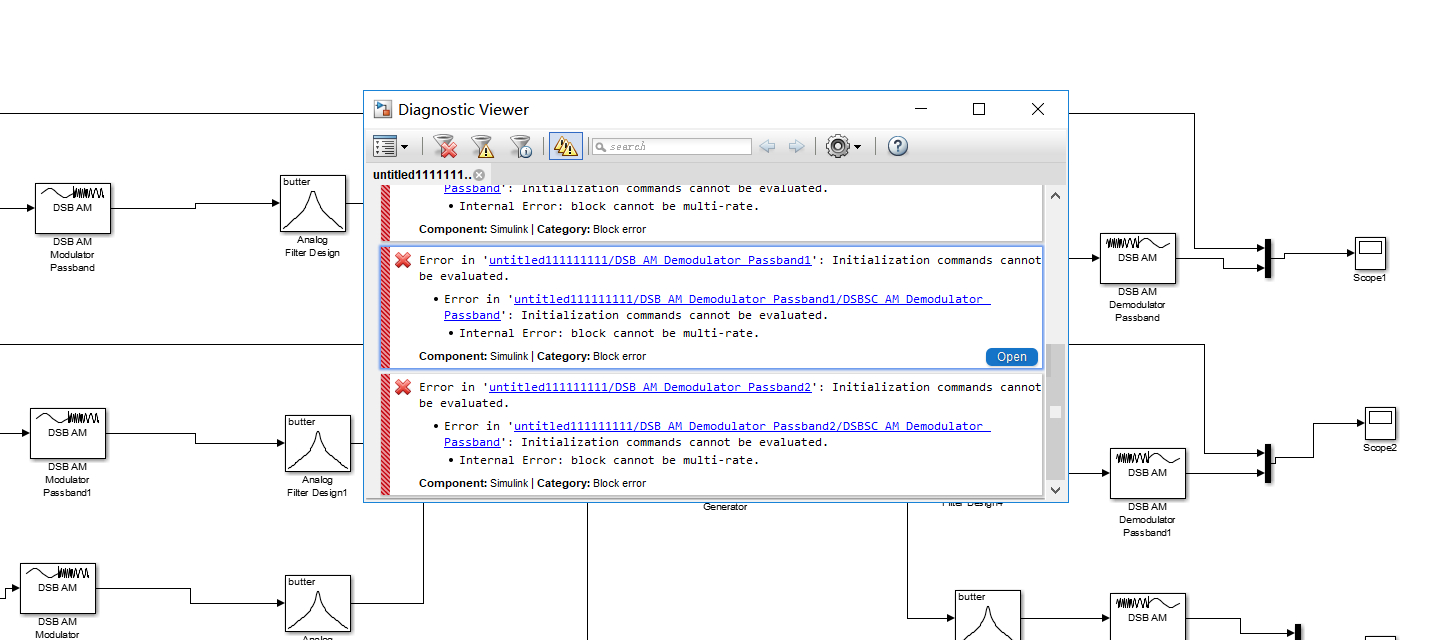Select Component: Simulink text of Passband2 error

pyautogui.click(x=473, y=483)
